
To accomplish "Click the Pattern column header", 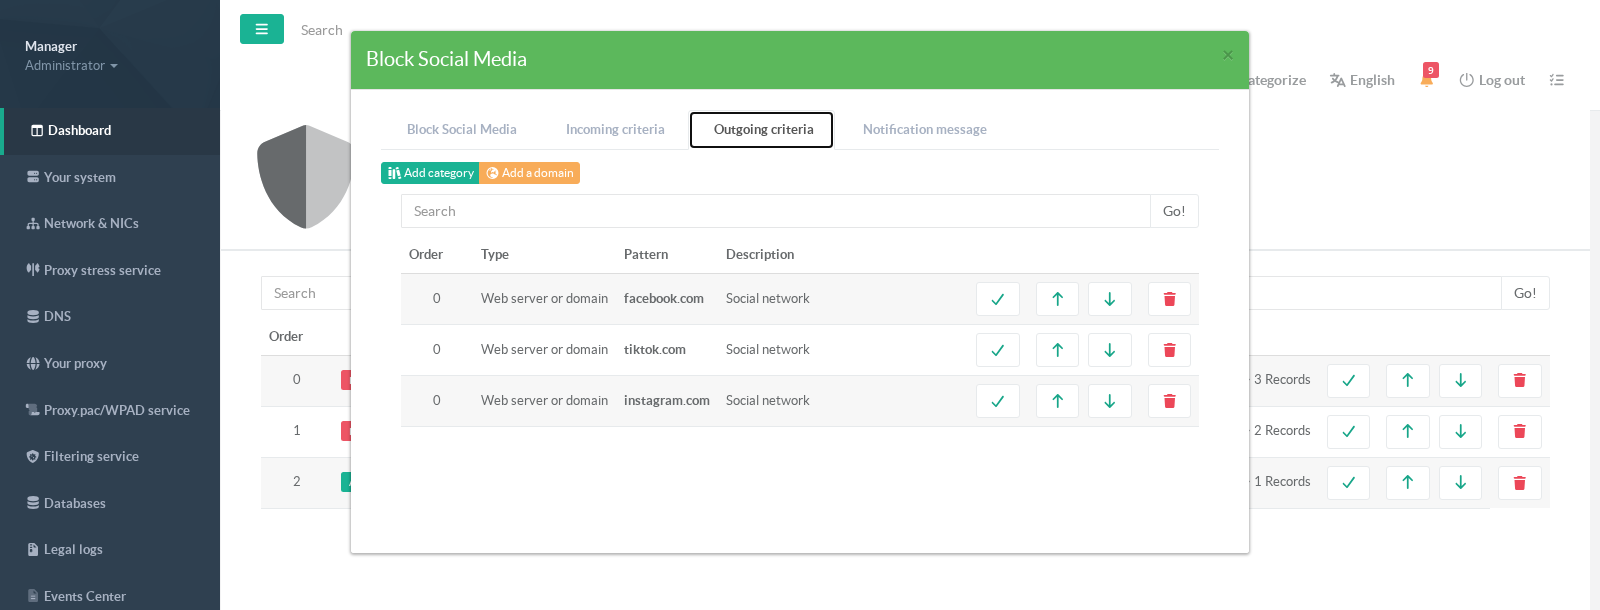I will (646, 254).
